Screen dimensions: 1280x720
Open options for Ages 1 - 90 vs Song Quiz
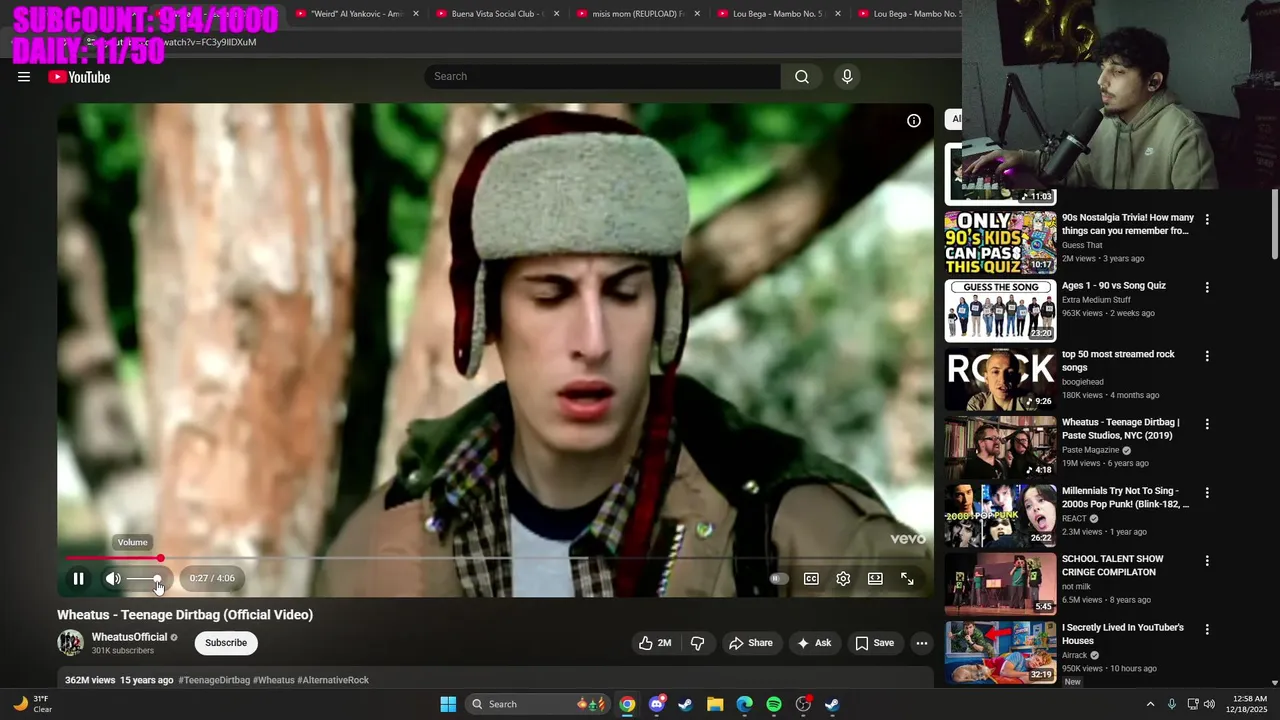[x=1207, y=287]
